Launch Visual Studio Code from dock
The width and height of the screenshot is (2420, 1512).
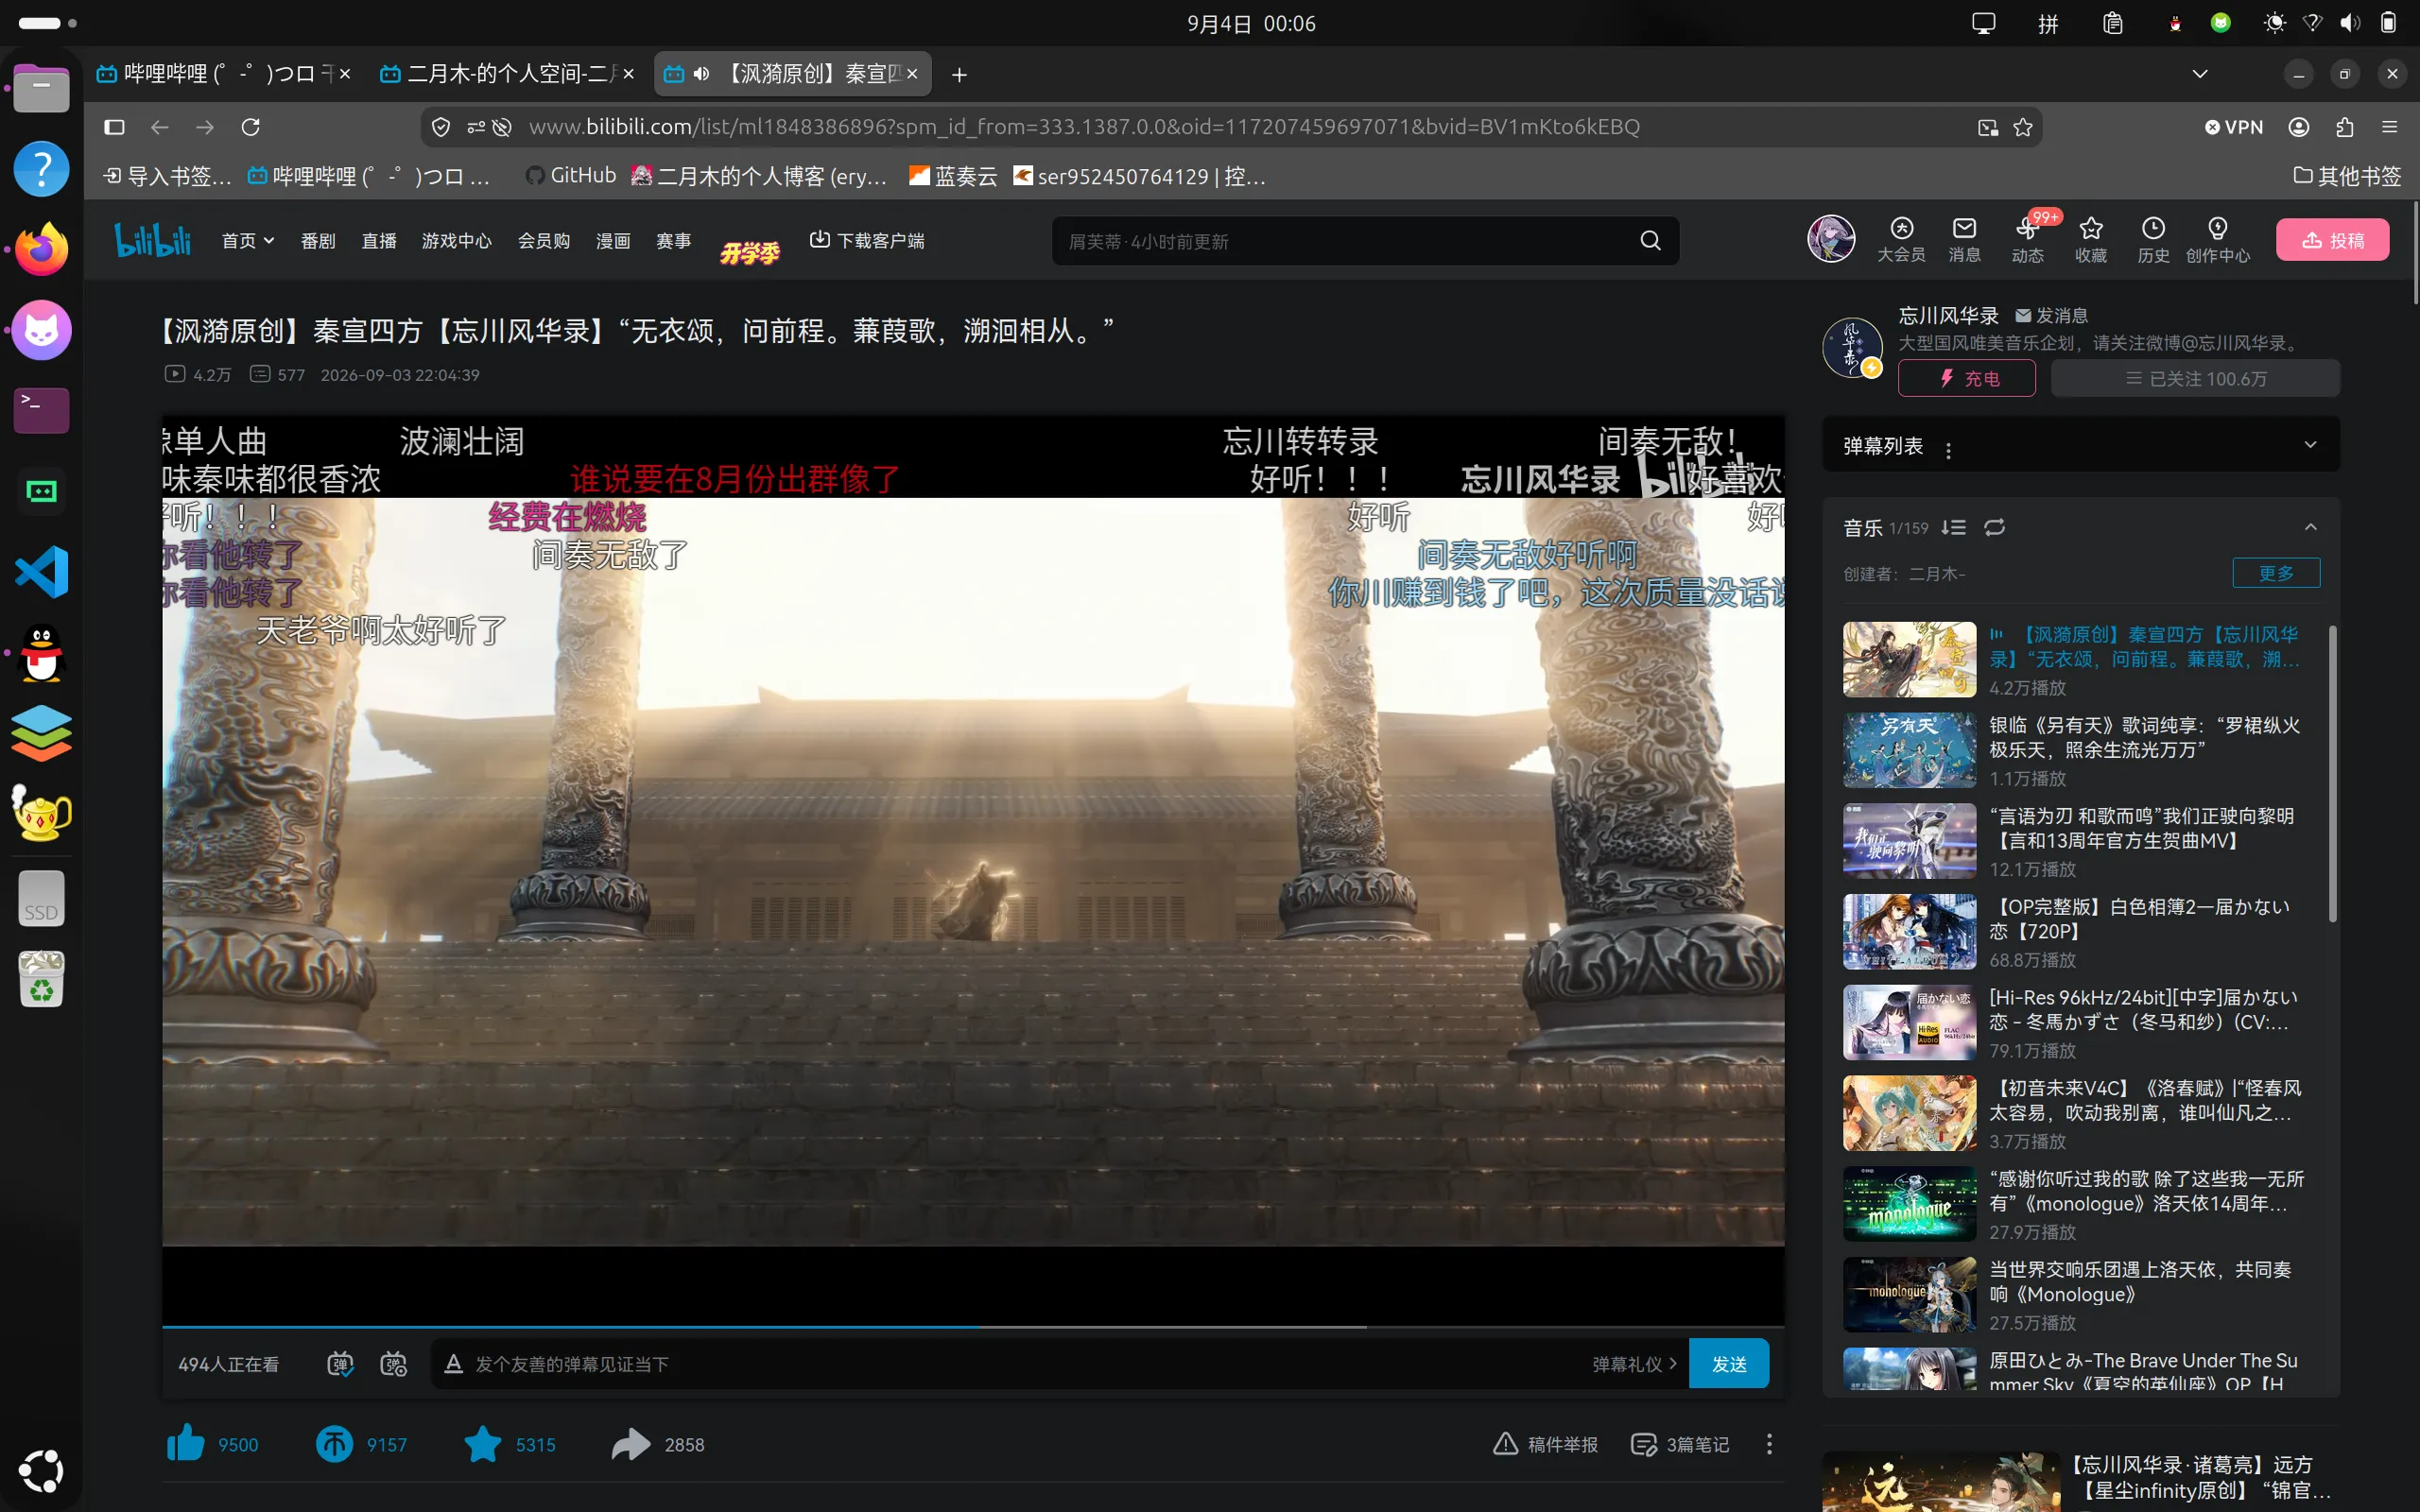click(41, 572)
